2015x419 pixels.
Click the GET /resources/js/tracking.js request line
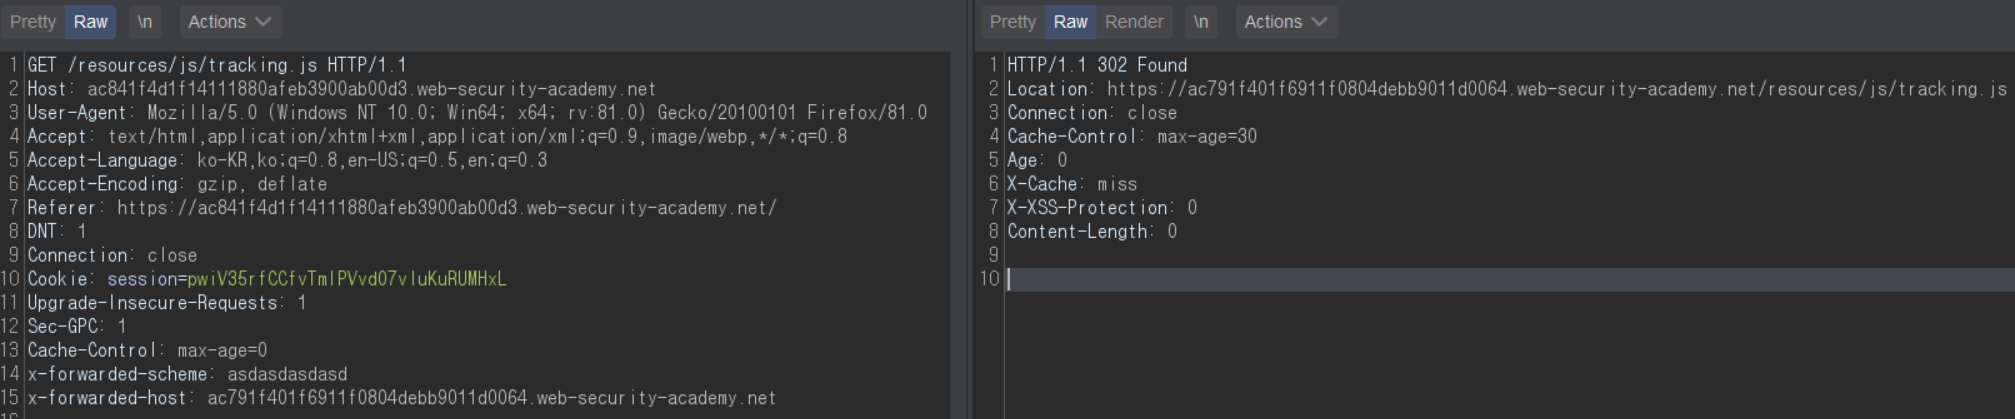coord(216,65)
